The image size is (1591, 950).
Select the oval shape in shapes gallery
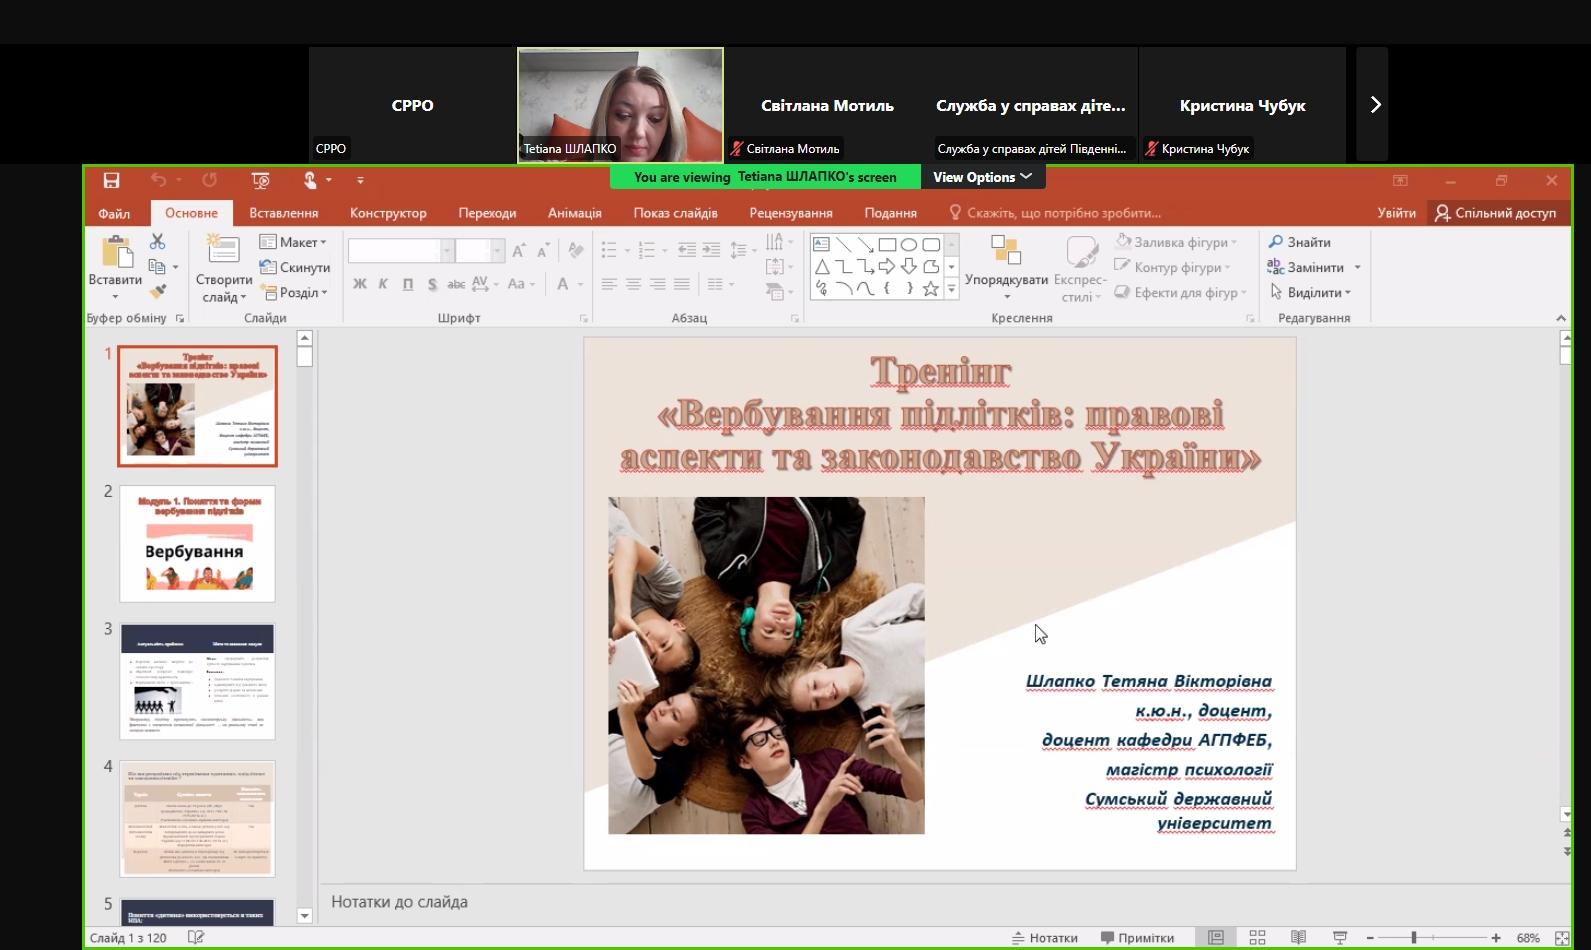(908, 245)
